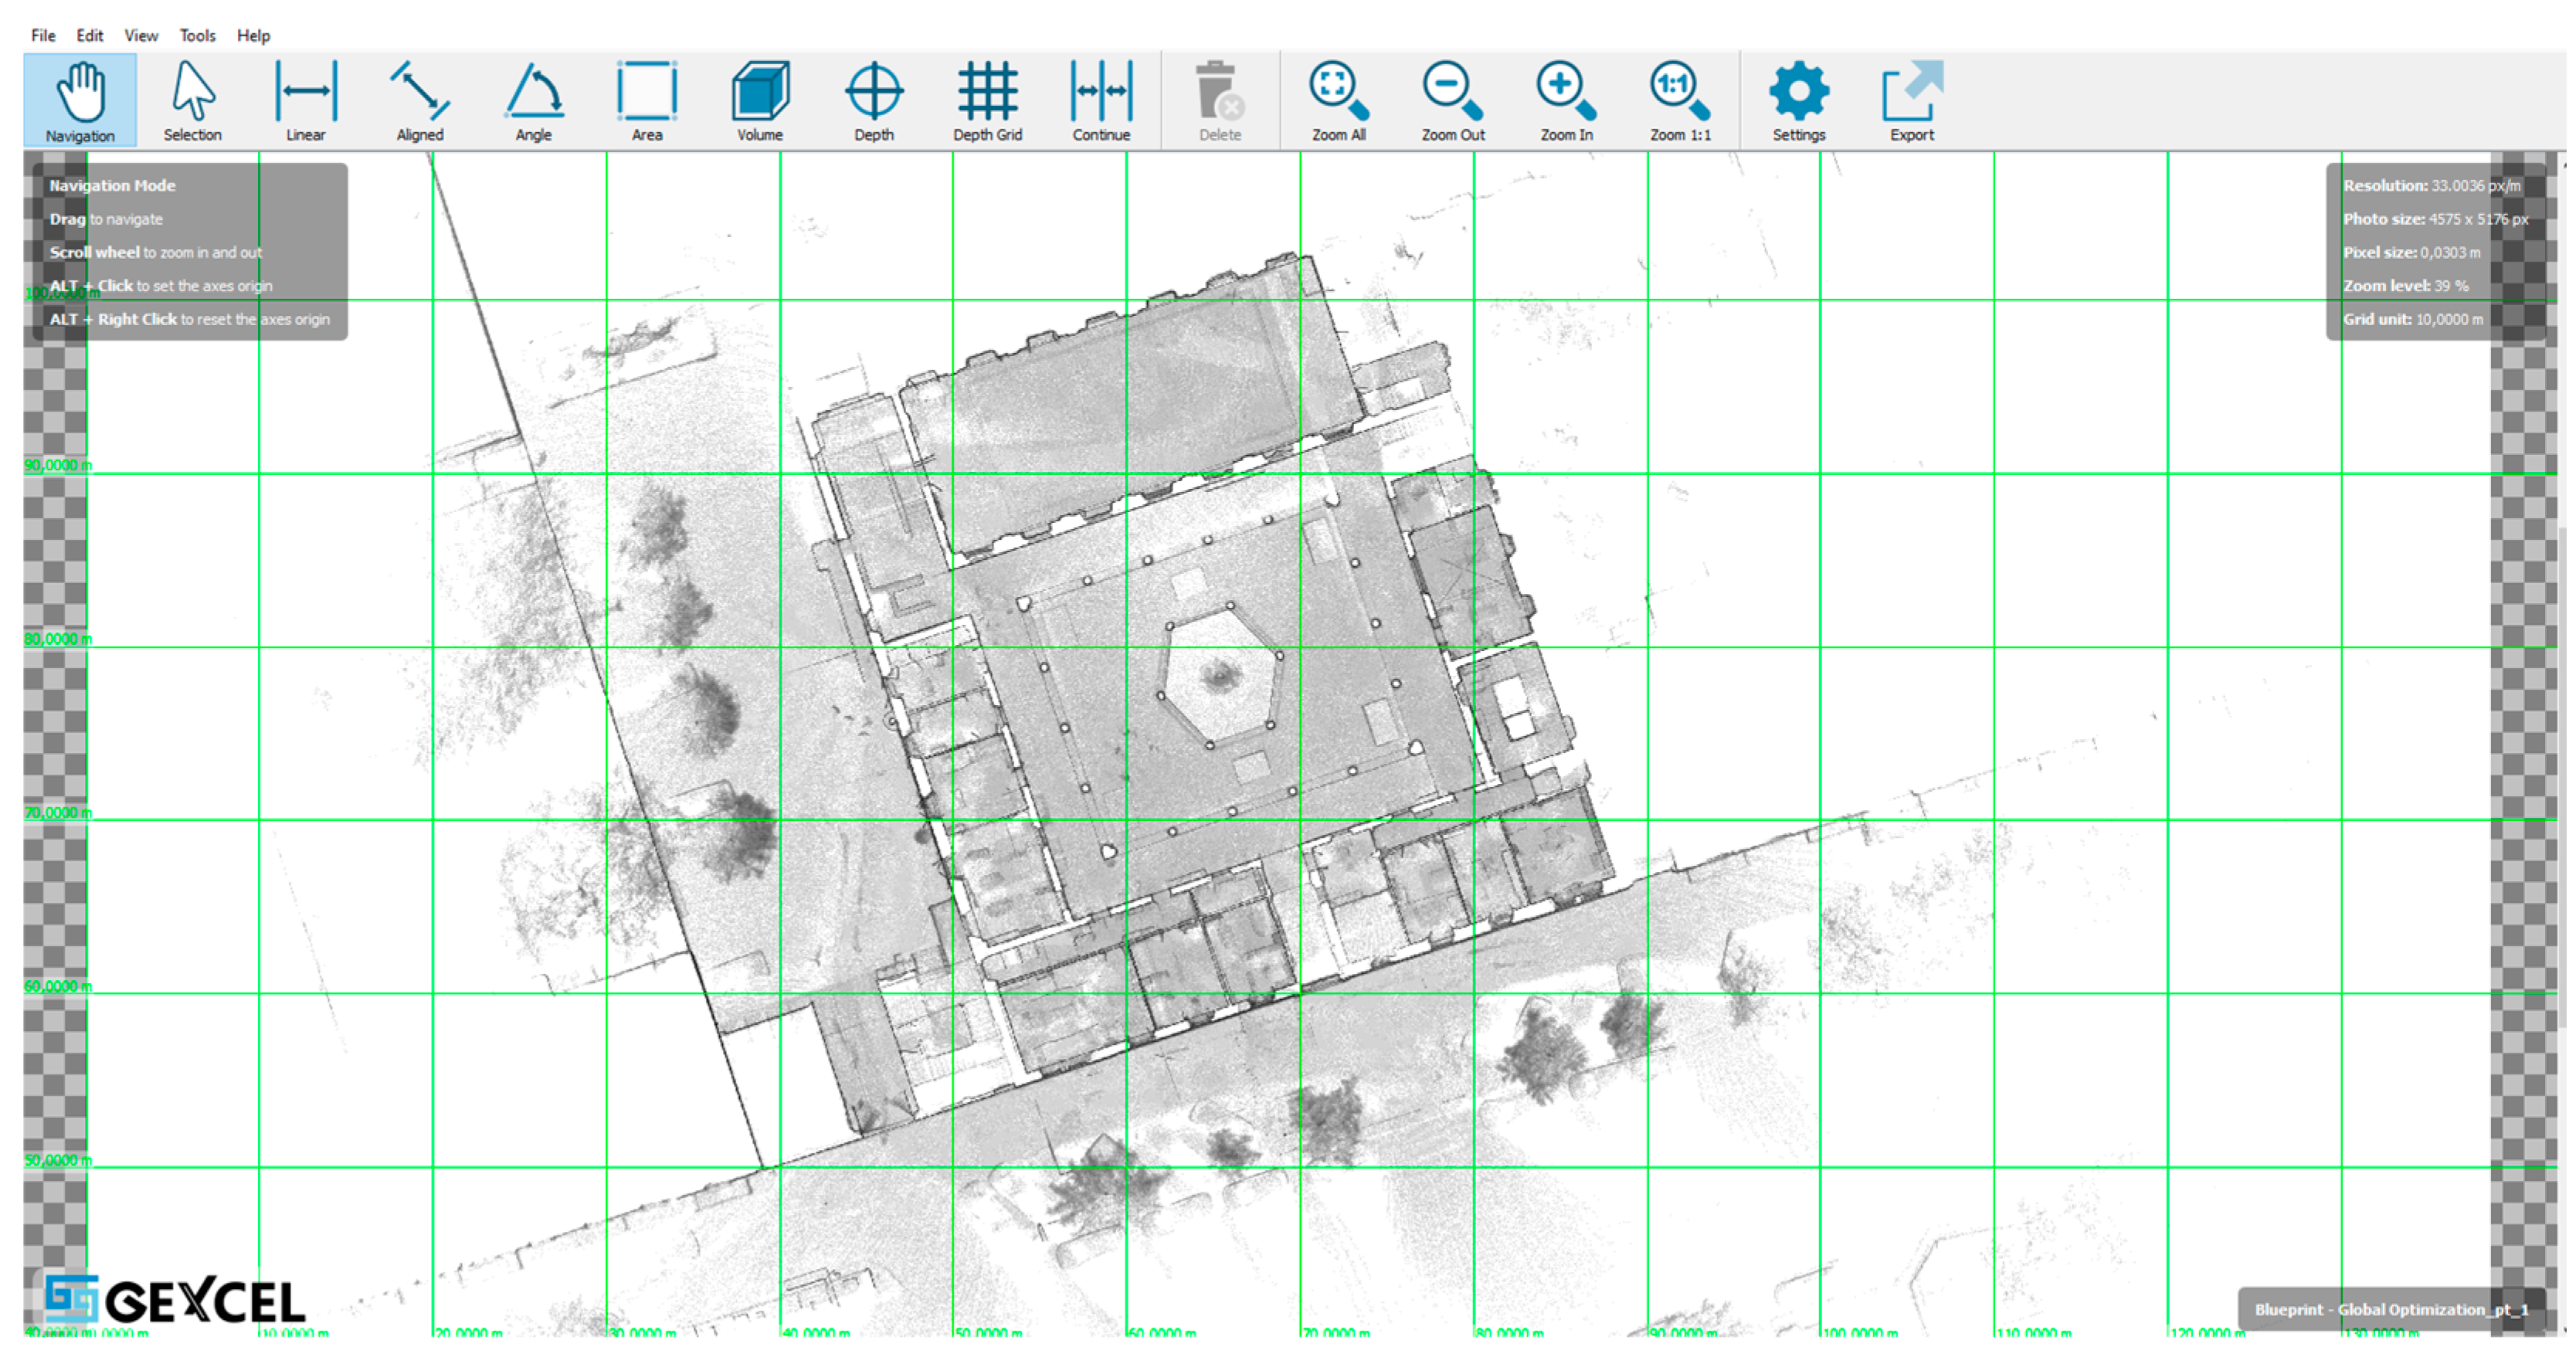Open the View menu

[x=141, y=35]
